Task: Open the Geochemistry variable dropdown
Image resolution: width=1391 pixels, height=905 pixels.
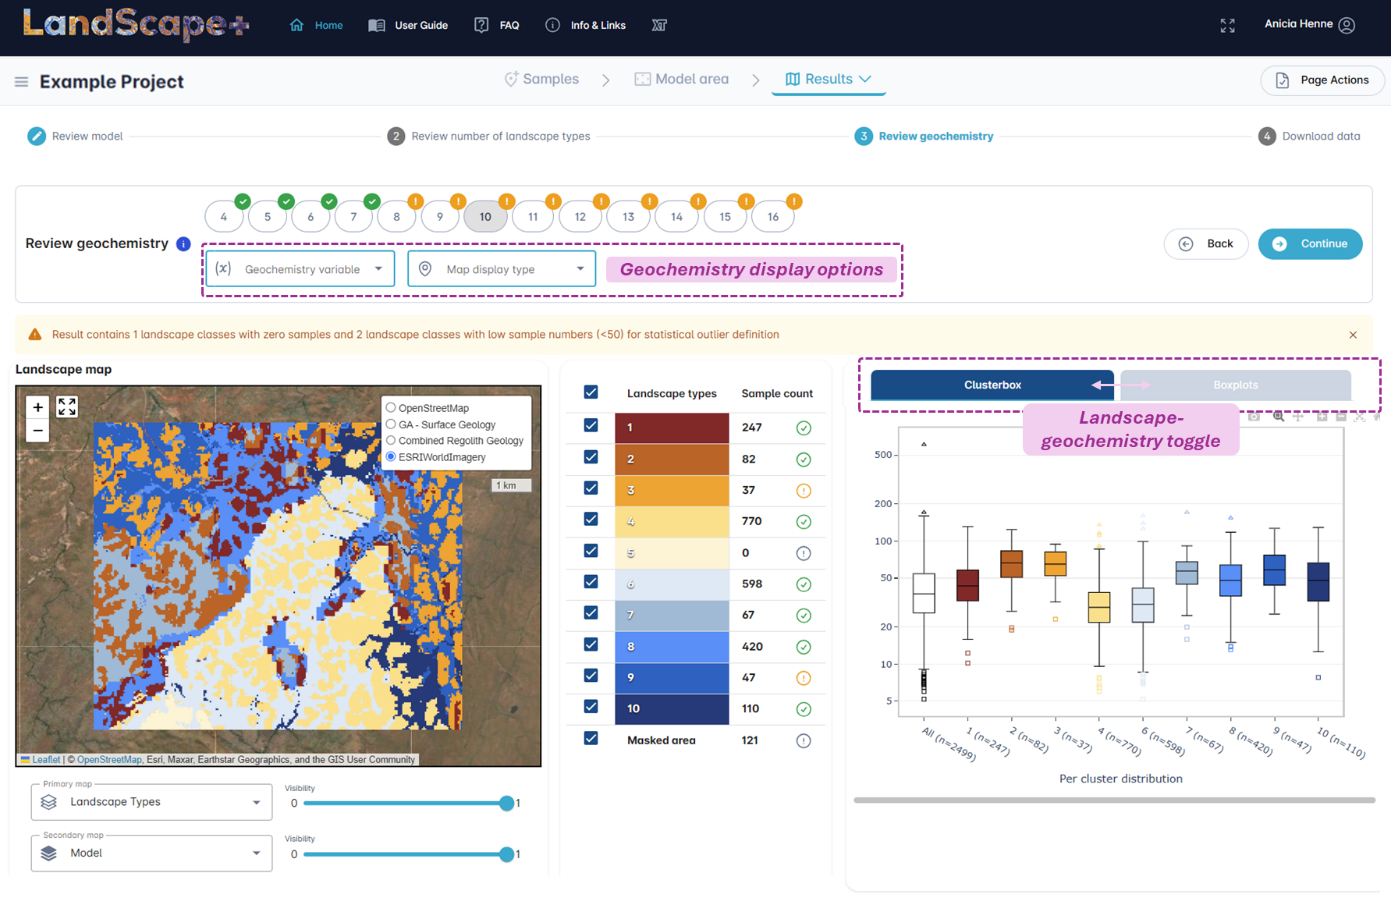Action: (x=301, y=269)
